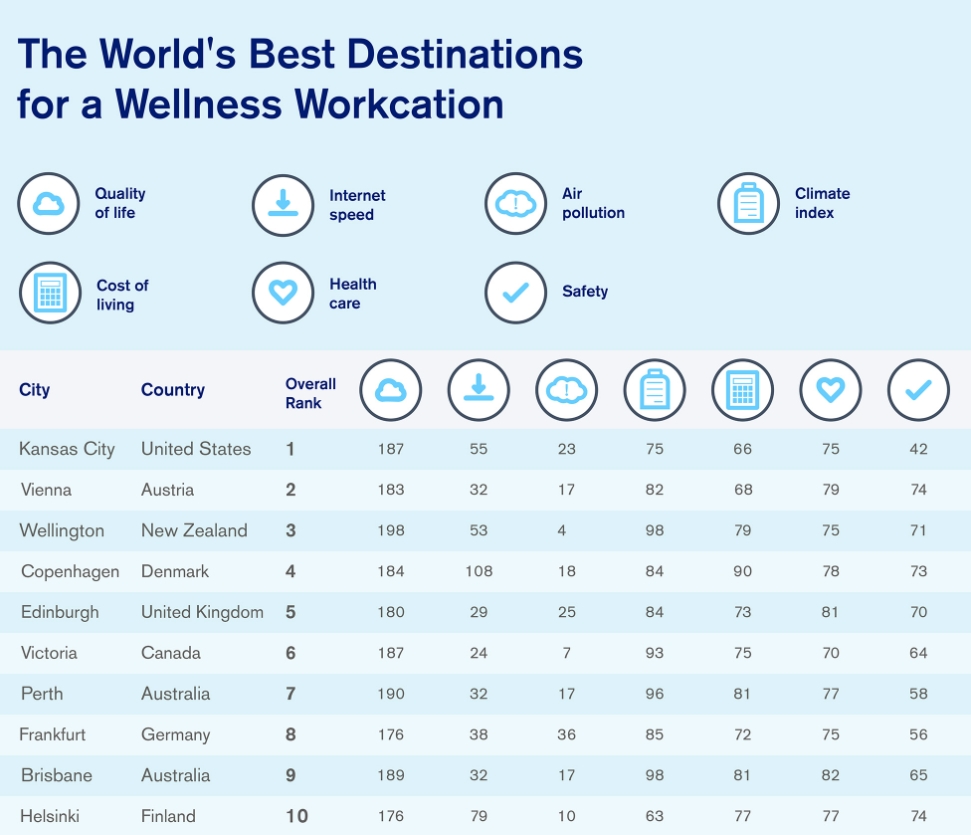Screen dimensions: 971x835
Task: Click Copenhagen's internet speed value 108
Action: [479, 571]
